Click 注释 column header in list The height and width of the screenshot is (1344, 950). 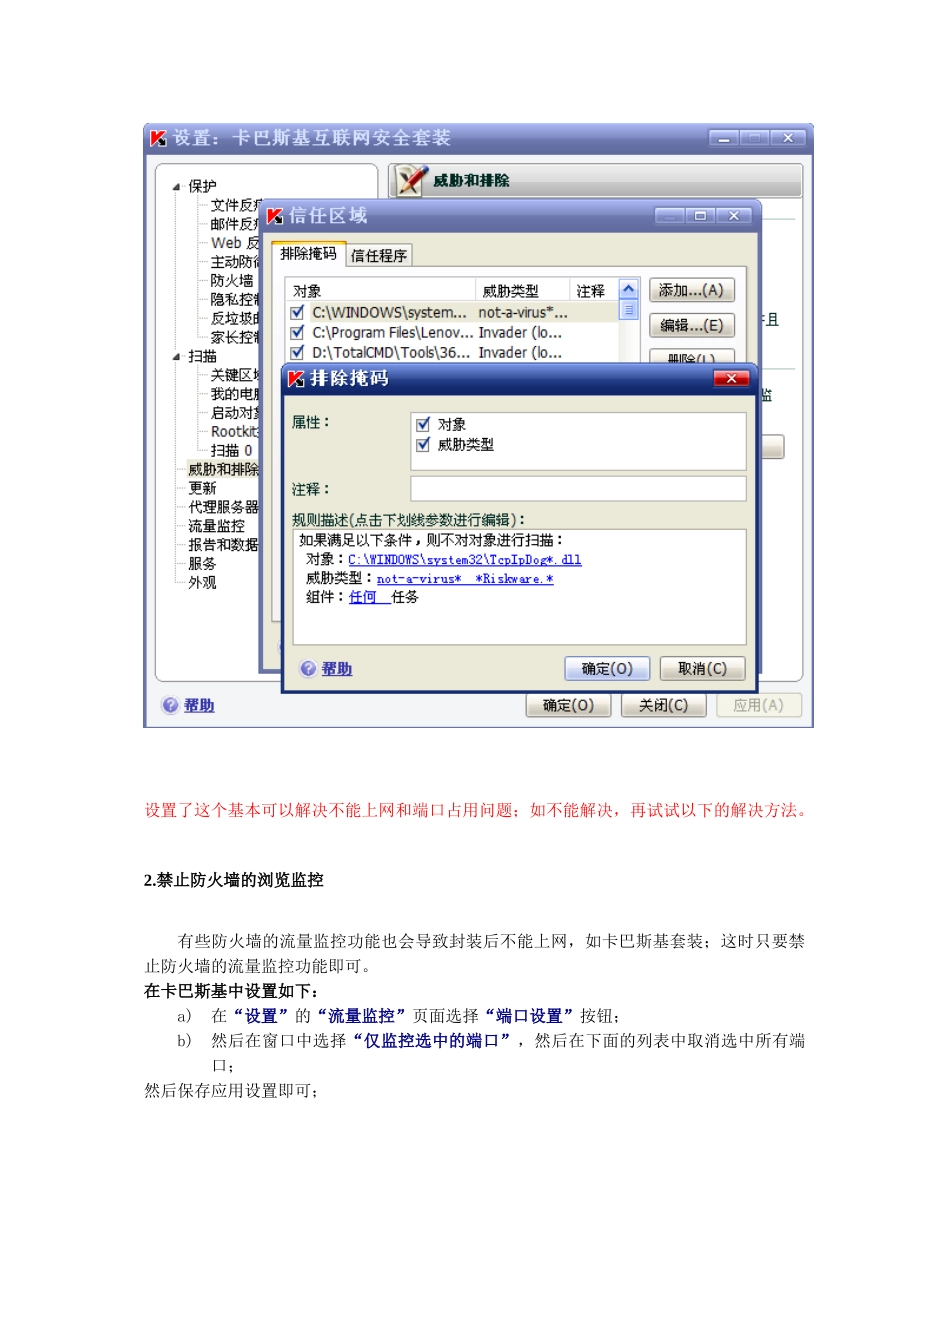point(594,291)
